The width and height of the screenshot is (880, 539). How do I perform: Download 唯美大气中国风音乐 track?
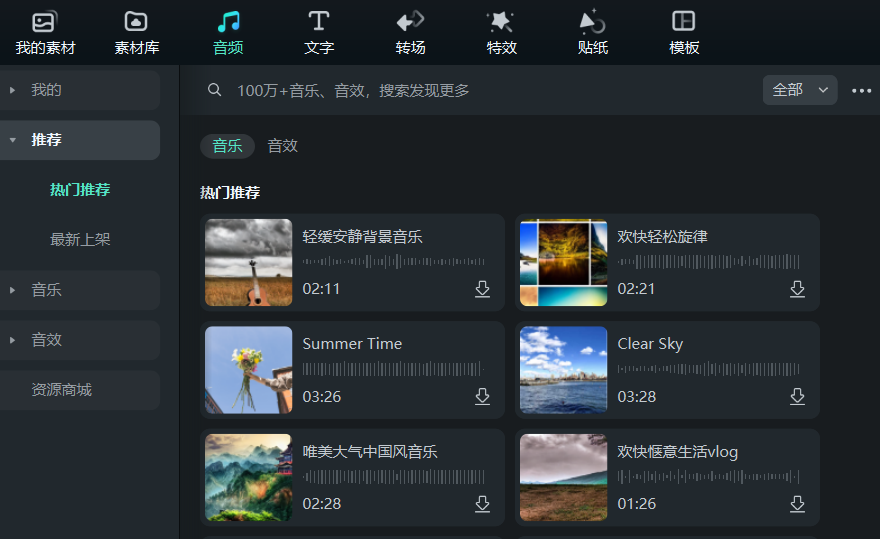tap(483, 504)
